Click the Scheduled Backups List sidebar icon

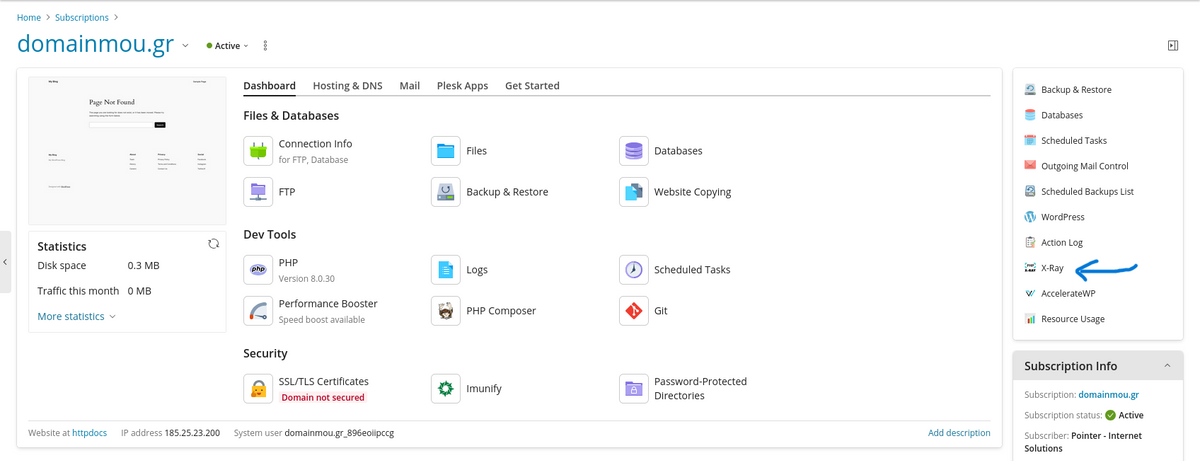pyautogui.click(x=1030, y=192)
